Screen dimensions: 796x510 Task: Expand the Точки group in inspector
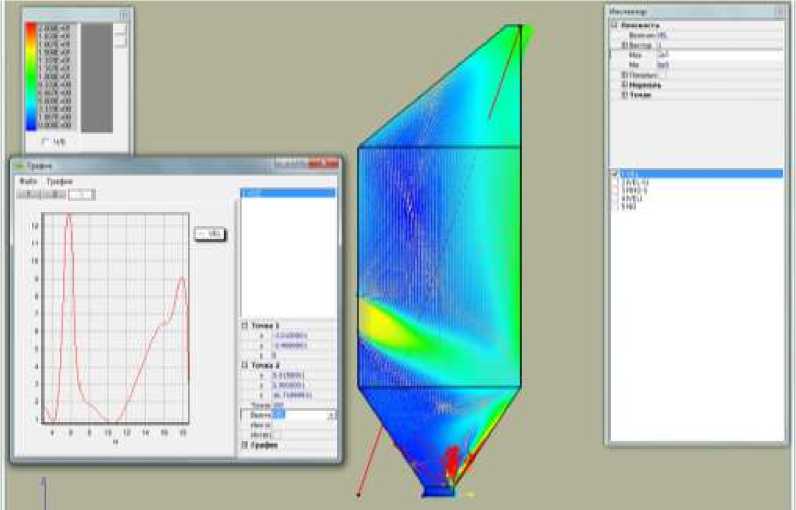(625, 95)
